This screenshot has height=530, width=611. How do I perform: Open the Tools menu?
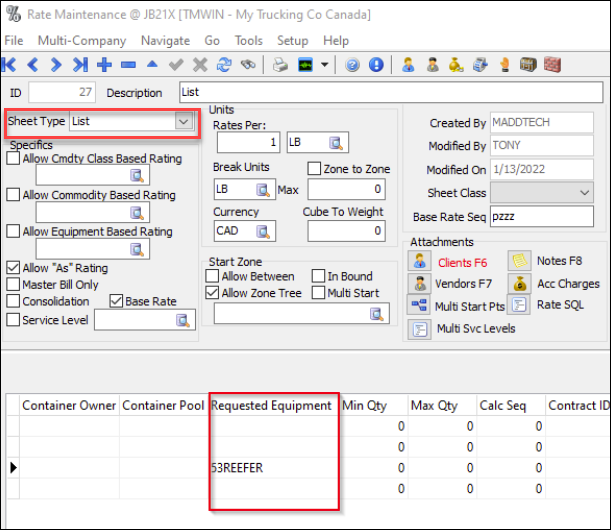(248, 41)
